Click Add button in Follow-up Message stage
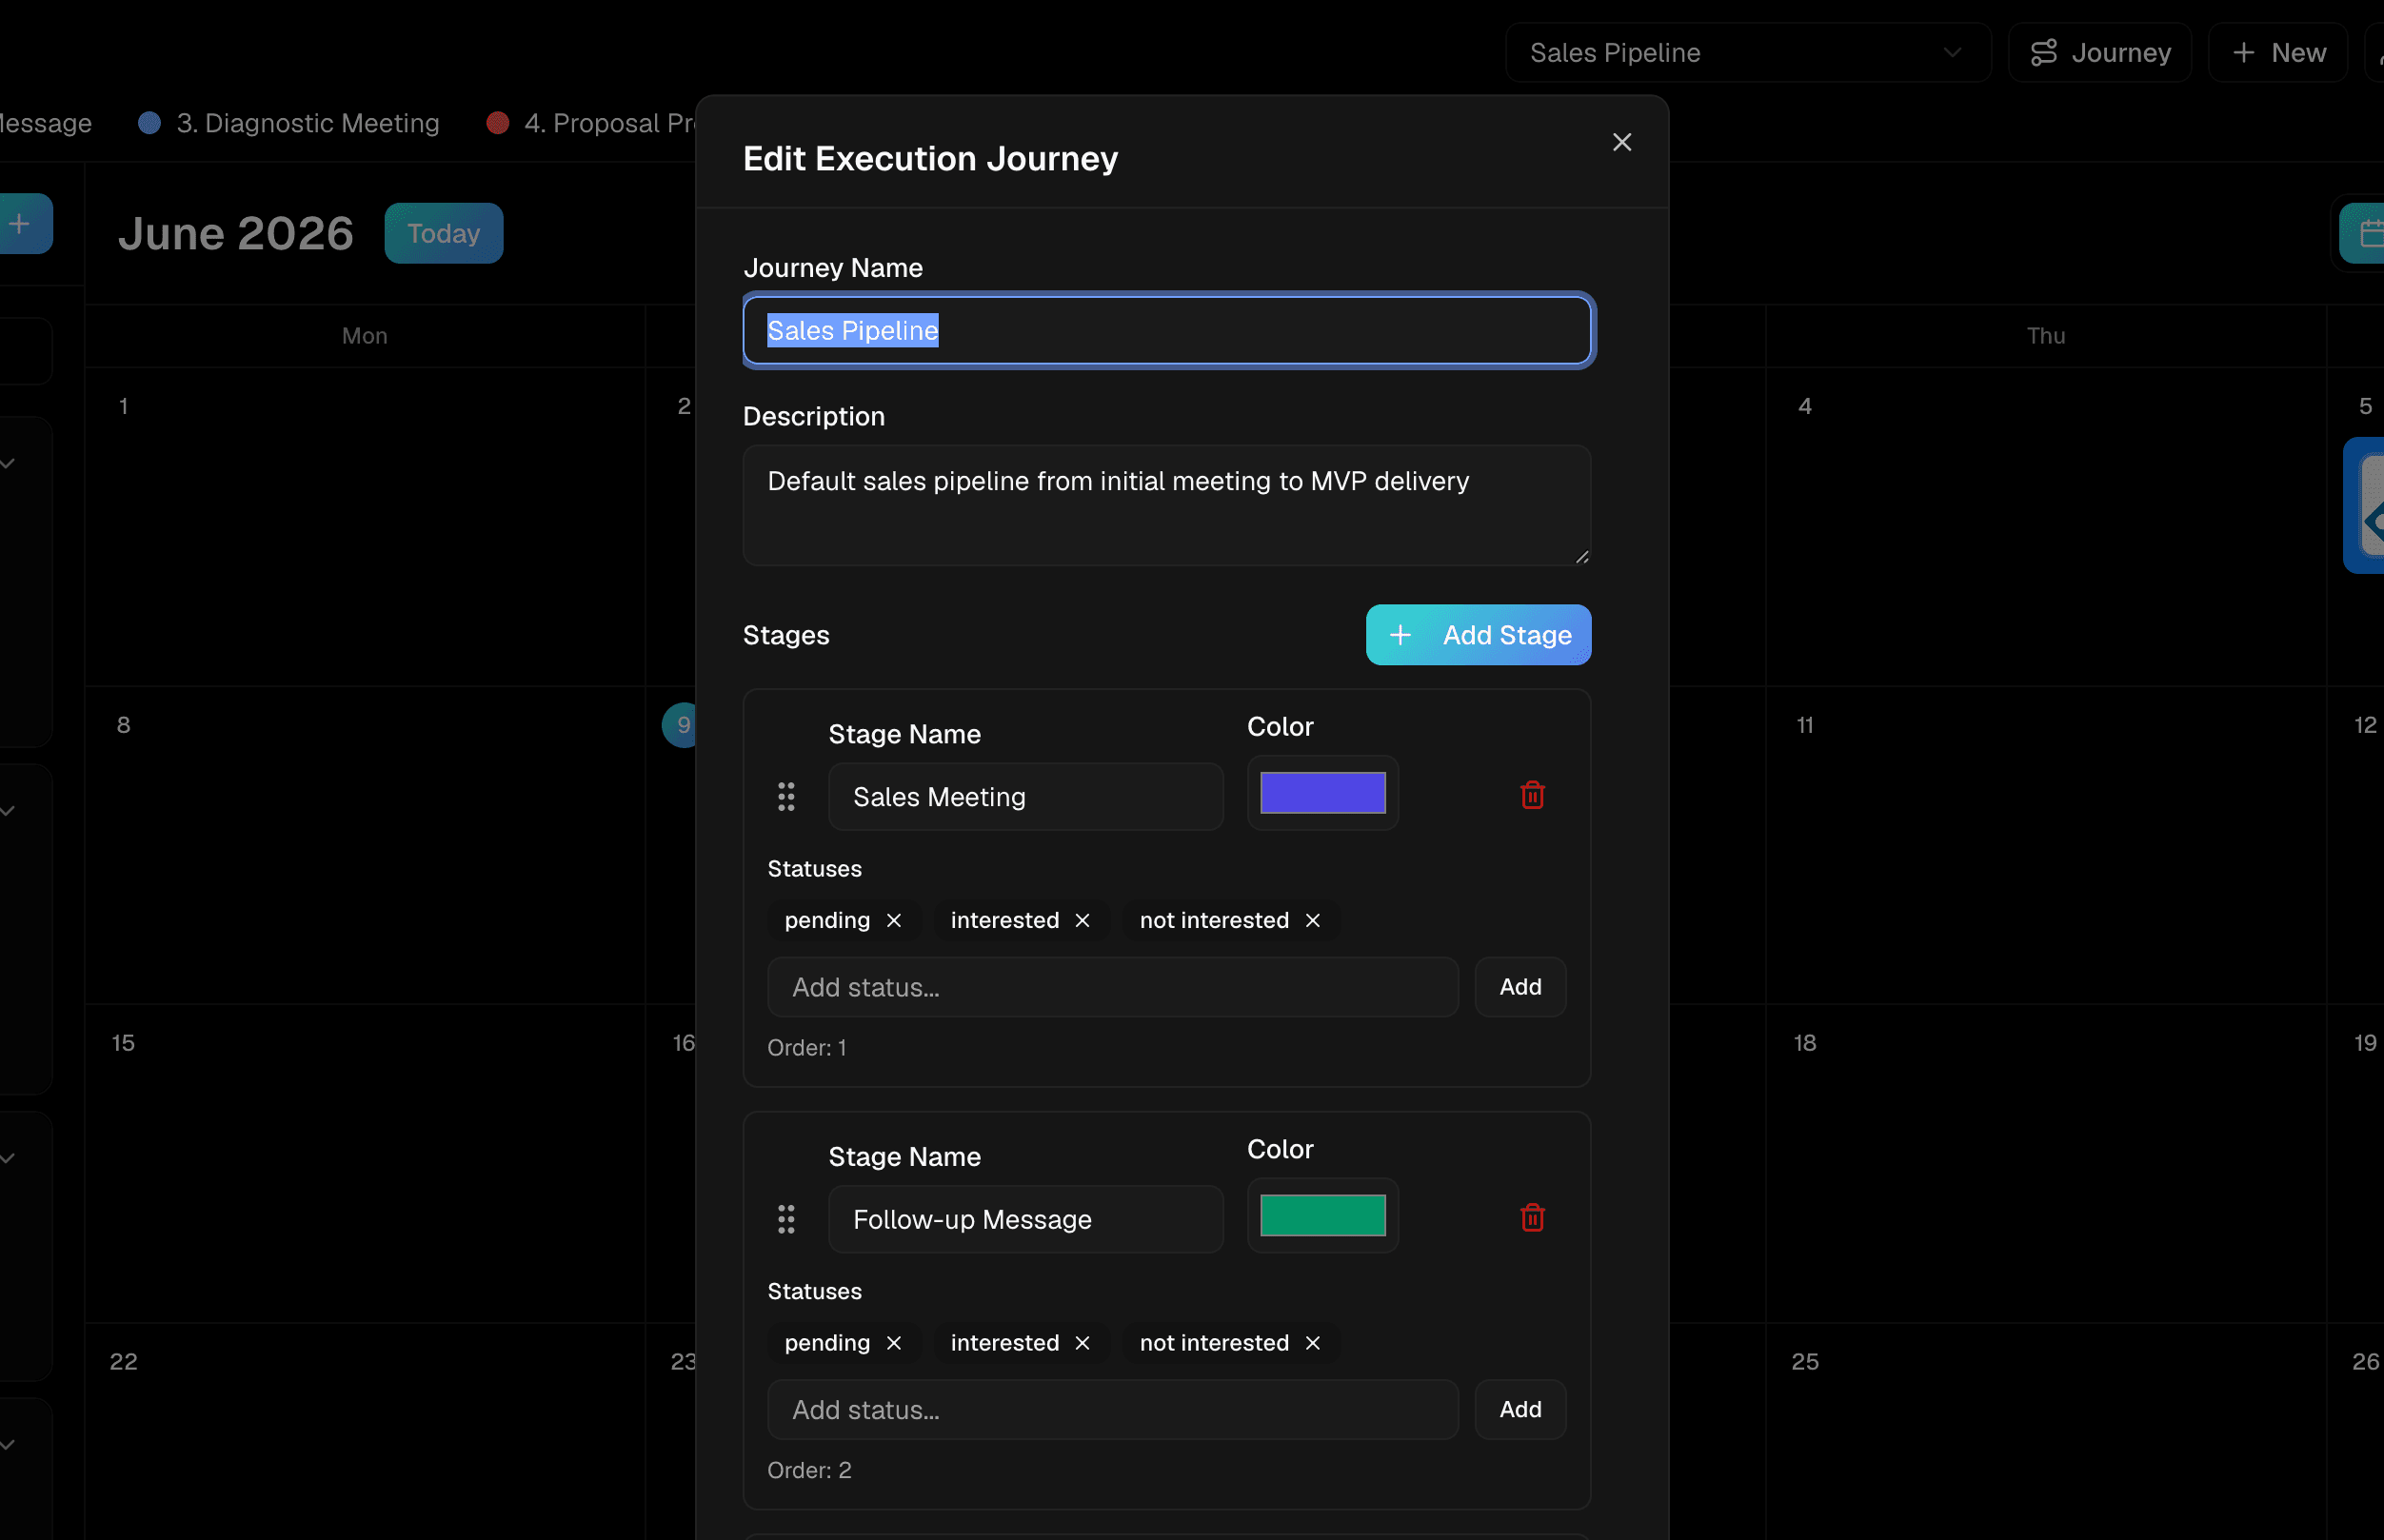This screenshot has height=1540, width=2384. (x=1520, y=1409)
